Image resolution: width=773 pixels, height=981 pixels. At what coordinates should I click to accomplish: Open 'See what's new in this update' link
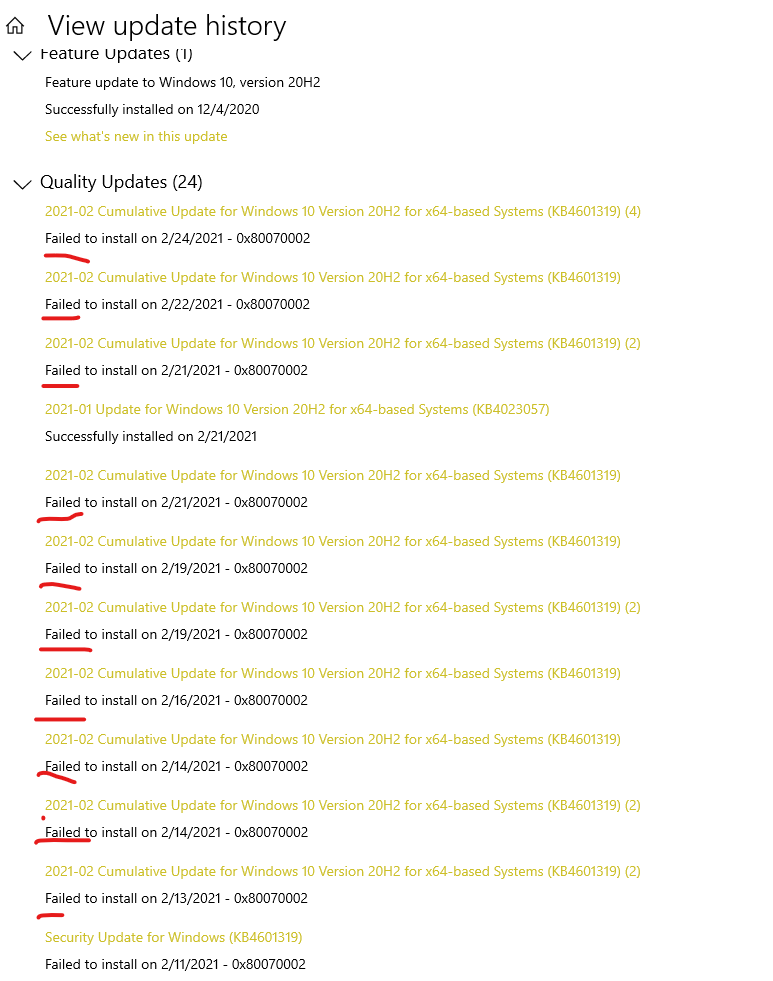[x=136, y=136]
